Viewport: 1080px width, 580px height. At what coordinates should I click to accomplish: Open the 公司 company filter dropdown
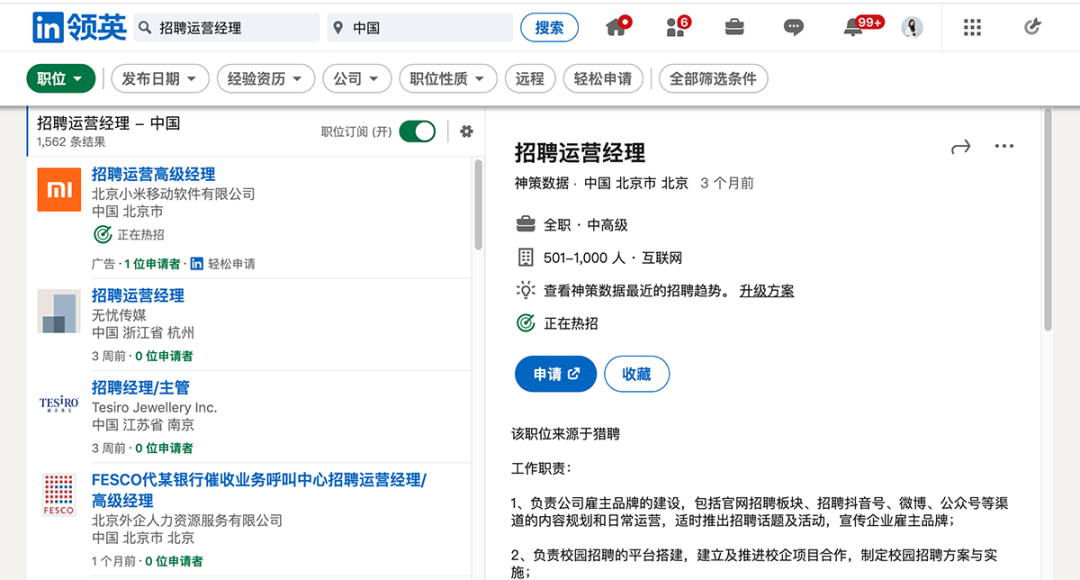pos(357,77)
